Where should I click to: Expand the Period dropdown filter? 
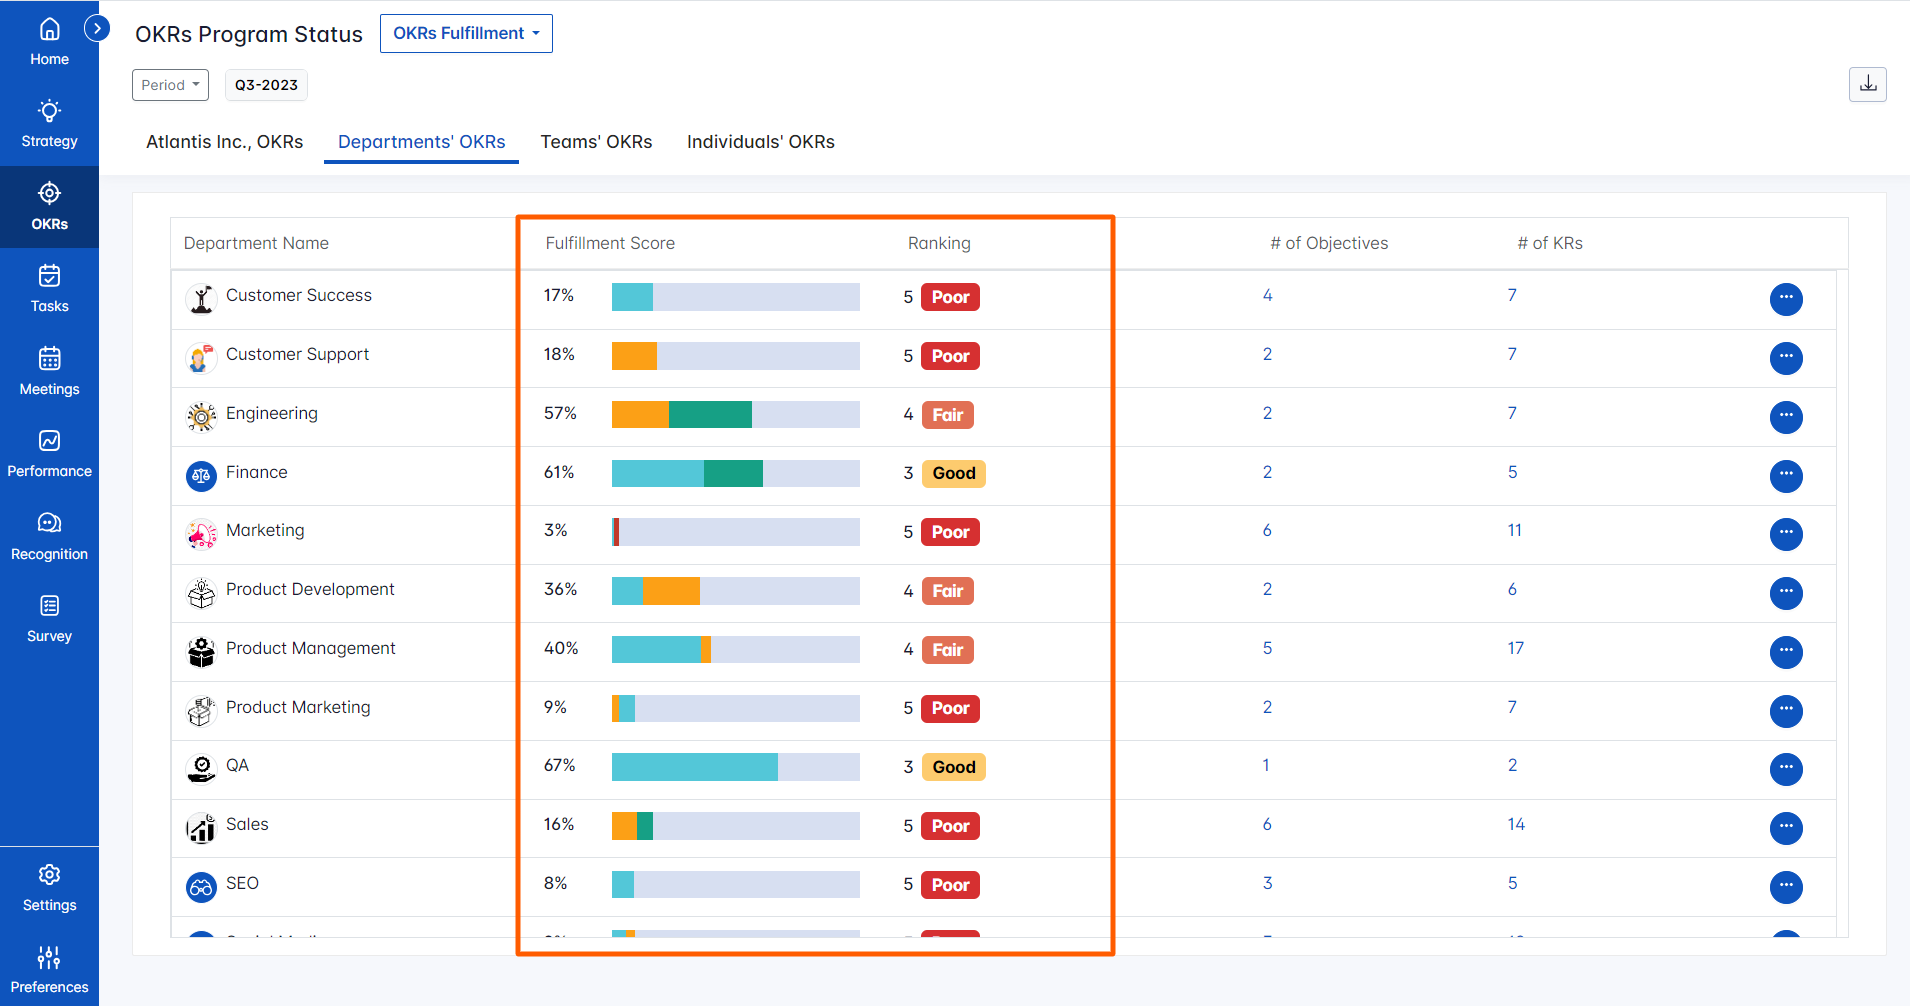(x=170, y=85)
